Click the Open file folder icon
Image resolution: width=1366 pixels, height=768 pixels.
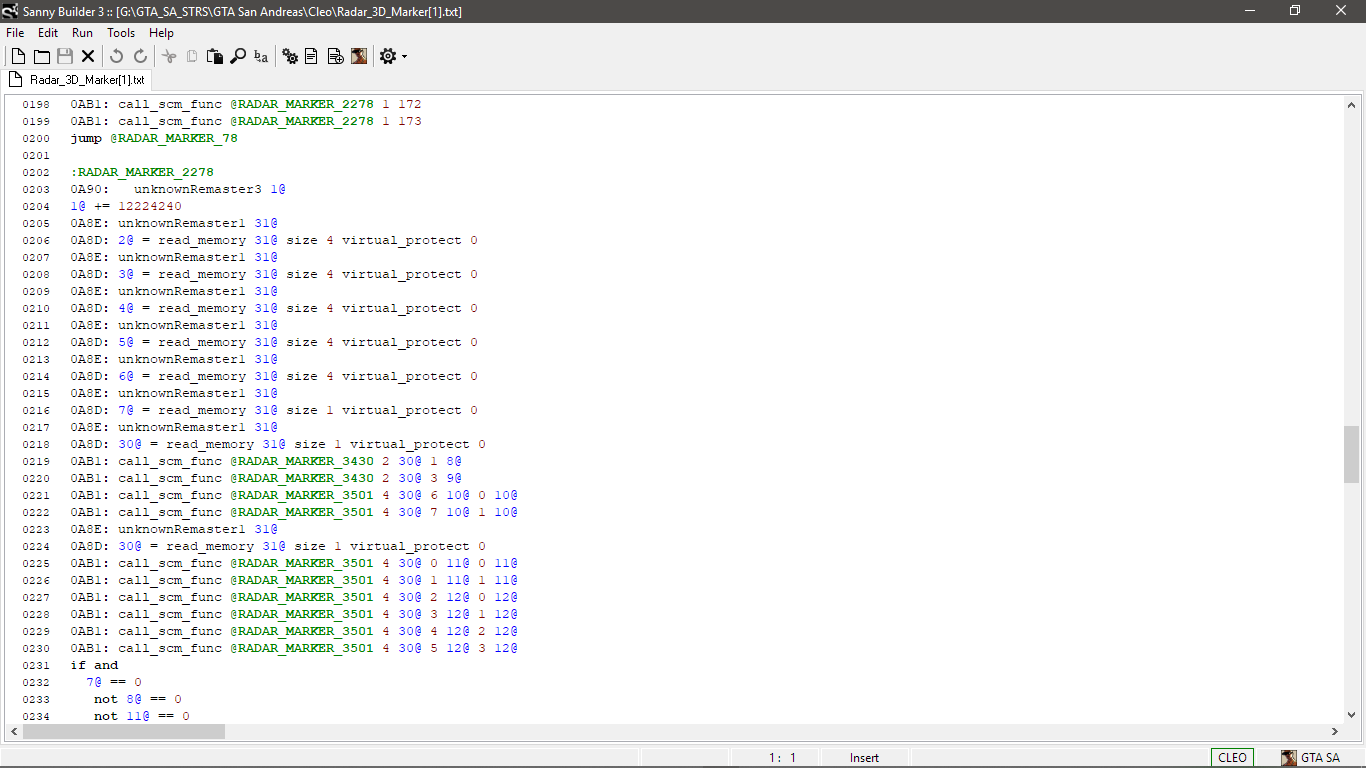pos(41,56)
